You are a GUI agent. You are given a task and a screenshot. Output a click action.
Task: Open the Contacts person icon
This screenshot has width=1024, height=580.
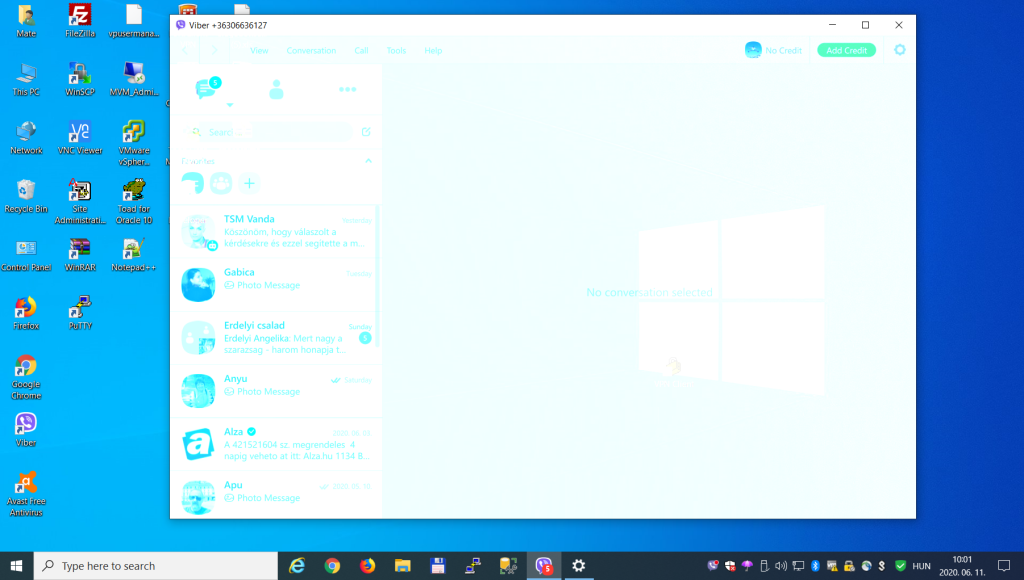click(276, 89)
